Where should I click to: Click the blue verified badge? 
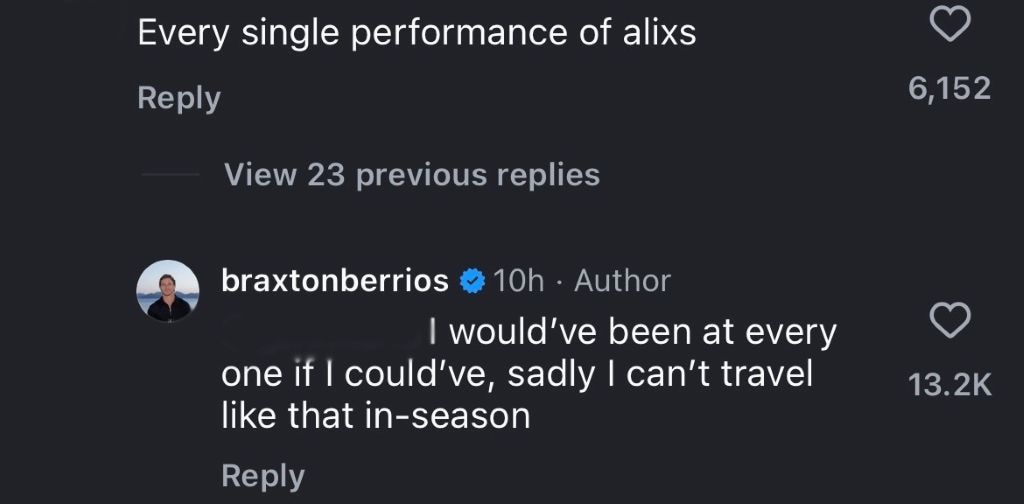tap(470, 281)
